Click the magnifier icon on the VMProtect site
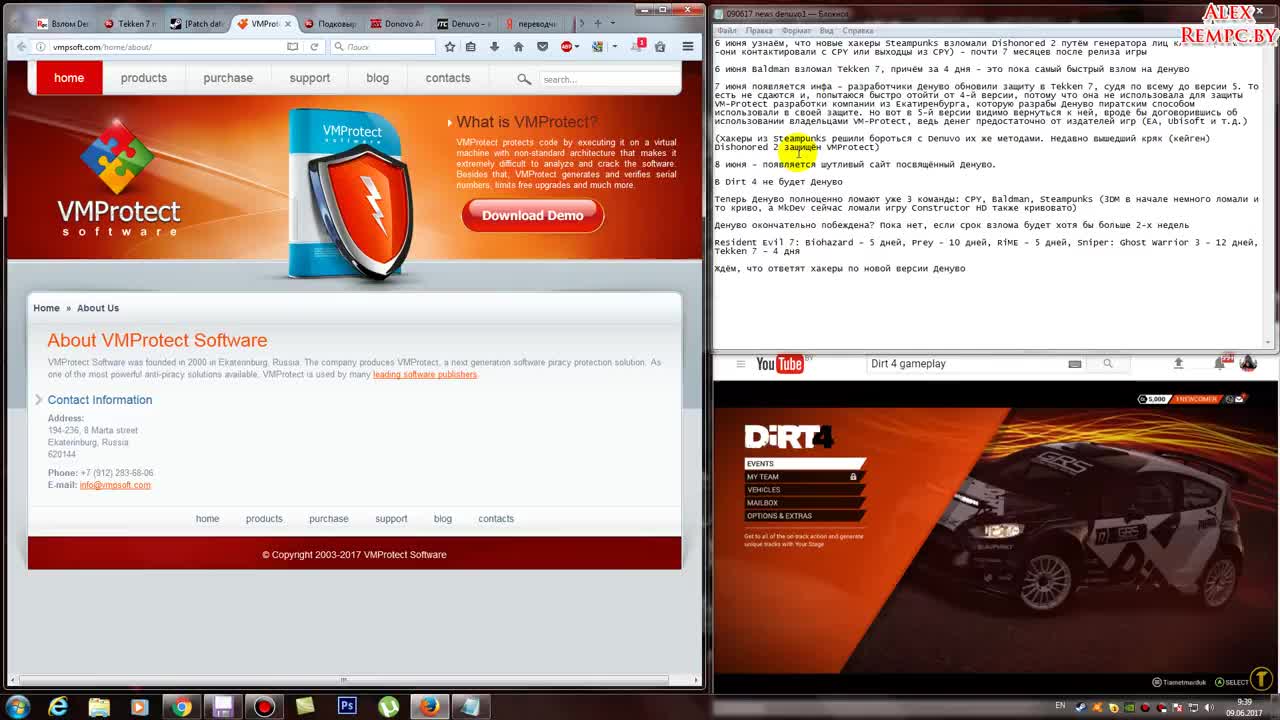Screen dimensions: 1280x720 point(524,79)
